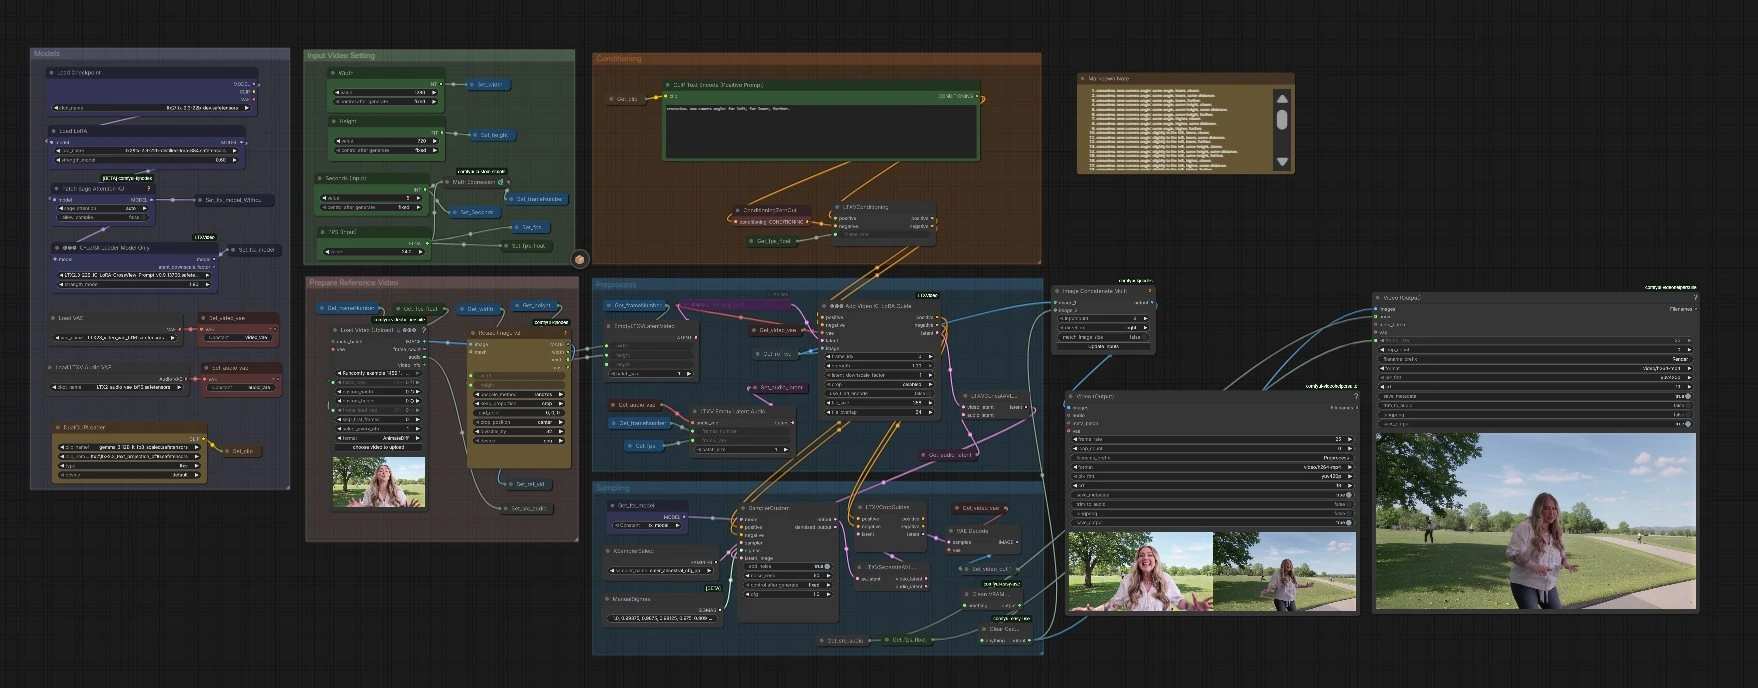Click the large rendered video preview

coord(1536,521)
